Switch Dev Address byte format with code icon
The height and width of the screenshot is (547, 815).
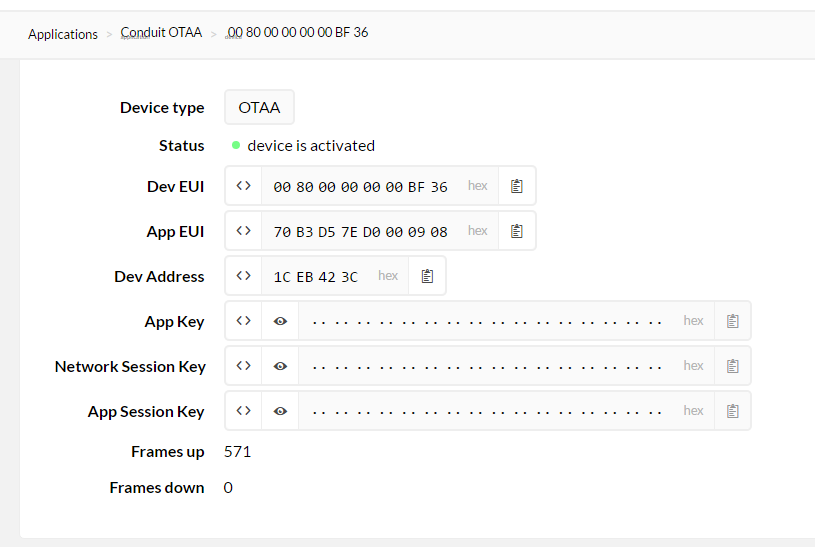coord(243,276)
